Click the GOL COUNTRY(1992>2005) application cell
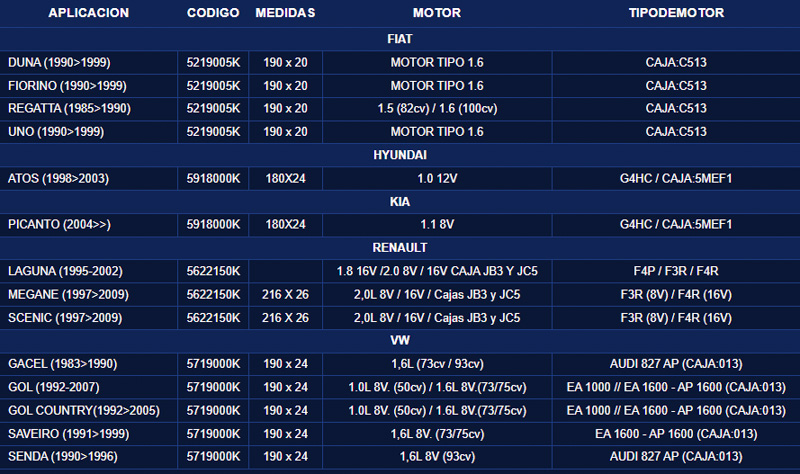Viewport: 800px width, 474px height. (x=84, y=410)
